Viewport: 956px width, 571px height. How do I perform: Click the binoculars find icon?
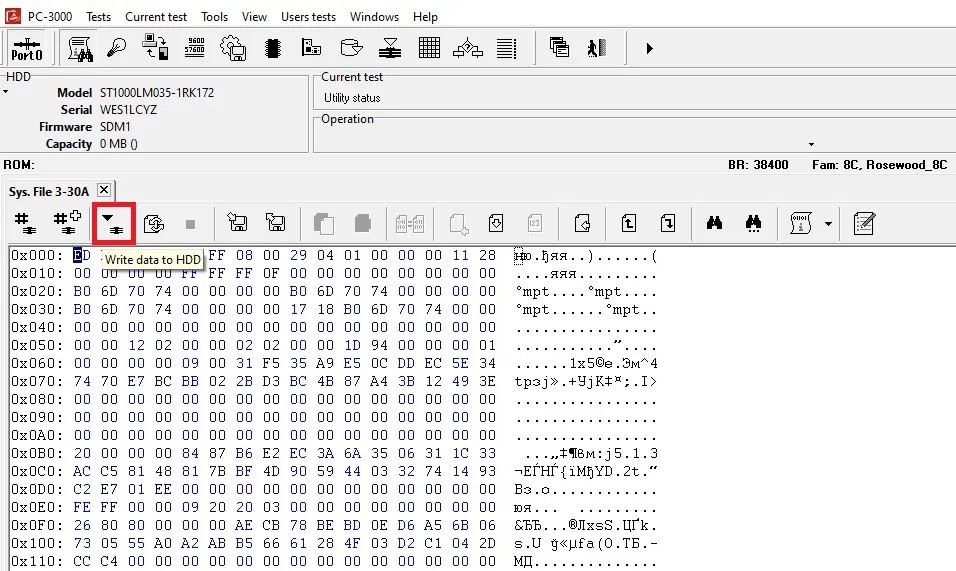714,223
